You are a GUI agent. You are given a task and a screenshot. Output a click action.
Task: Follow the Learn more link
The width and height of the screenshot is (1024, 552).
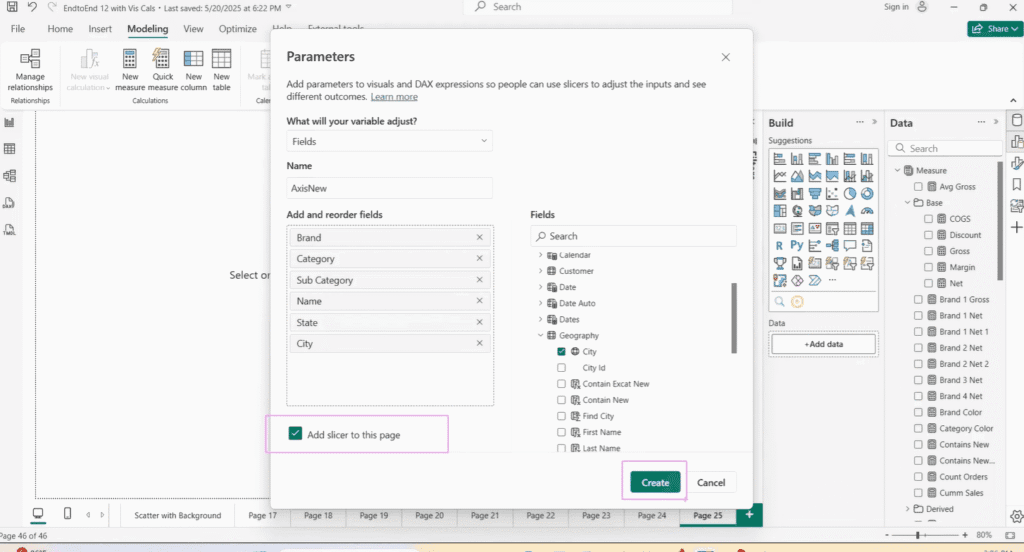pos(394,97)
